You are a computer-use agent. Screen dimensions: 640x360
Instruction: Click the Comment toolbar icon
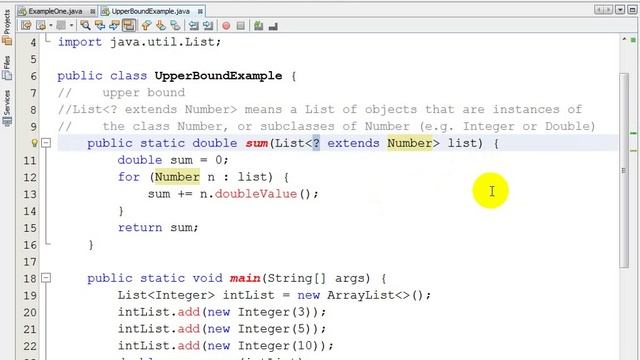[x=258, y=26]
